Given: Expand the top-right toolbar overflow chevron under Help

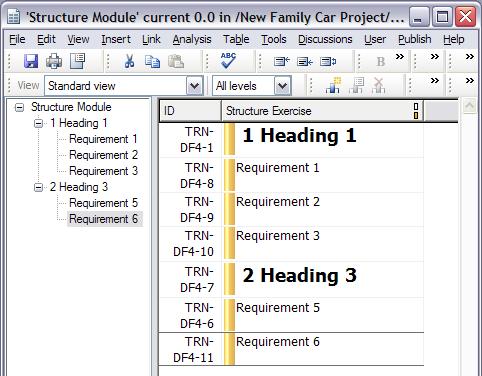Looking at the screenshot, I should point(470,57).
